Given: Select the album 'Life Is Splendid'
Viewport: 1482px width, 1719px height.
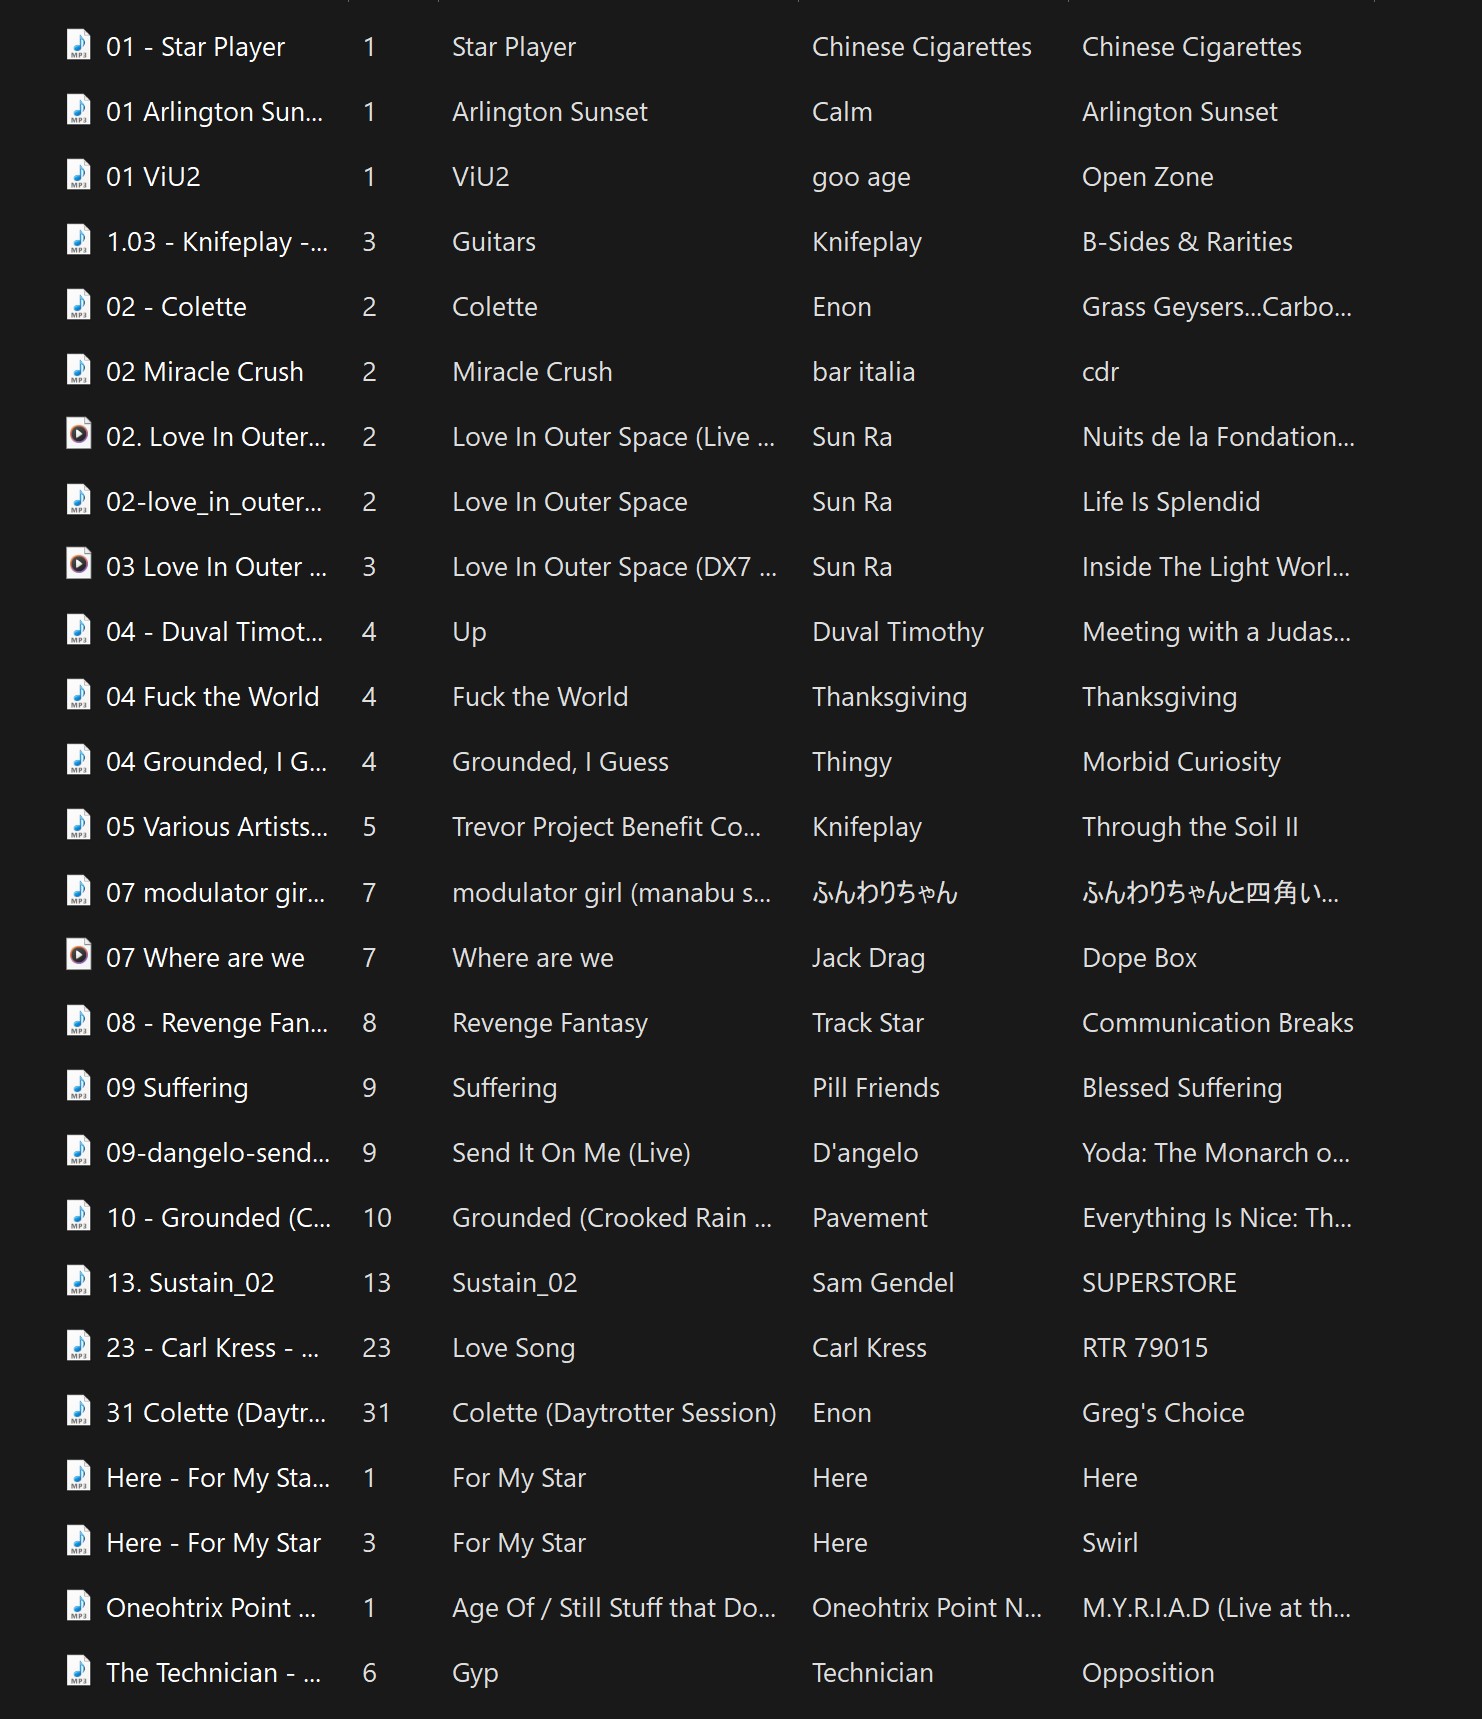Looking at the screenshot, I should pyautogui.click(x=1171, y=502).
